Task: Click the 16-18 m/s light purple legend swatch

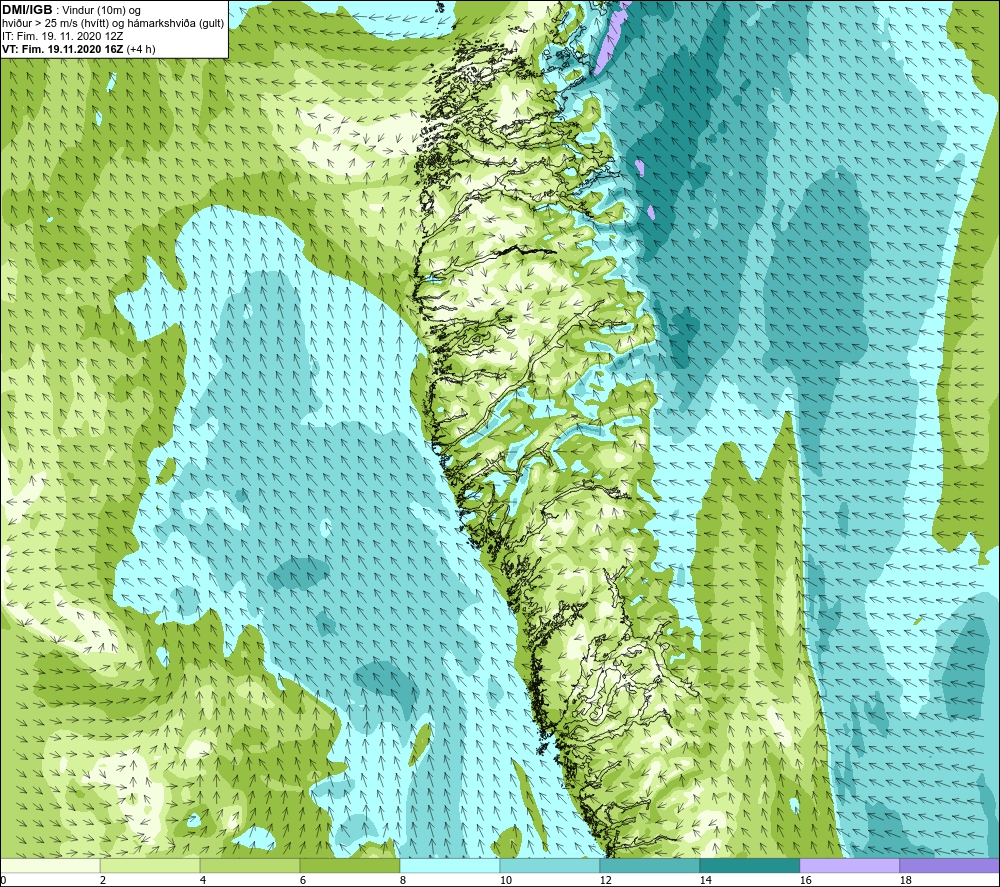Action: tap(849, 865)
